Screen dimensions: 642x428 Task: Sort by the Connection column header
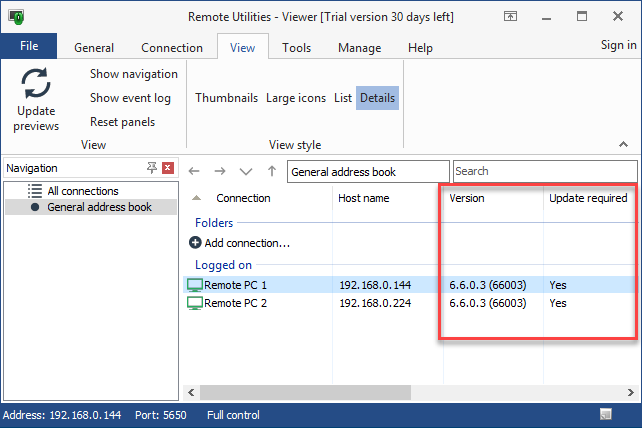point(243,198)
